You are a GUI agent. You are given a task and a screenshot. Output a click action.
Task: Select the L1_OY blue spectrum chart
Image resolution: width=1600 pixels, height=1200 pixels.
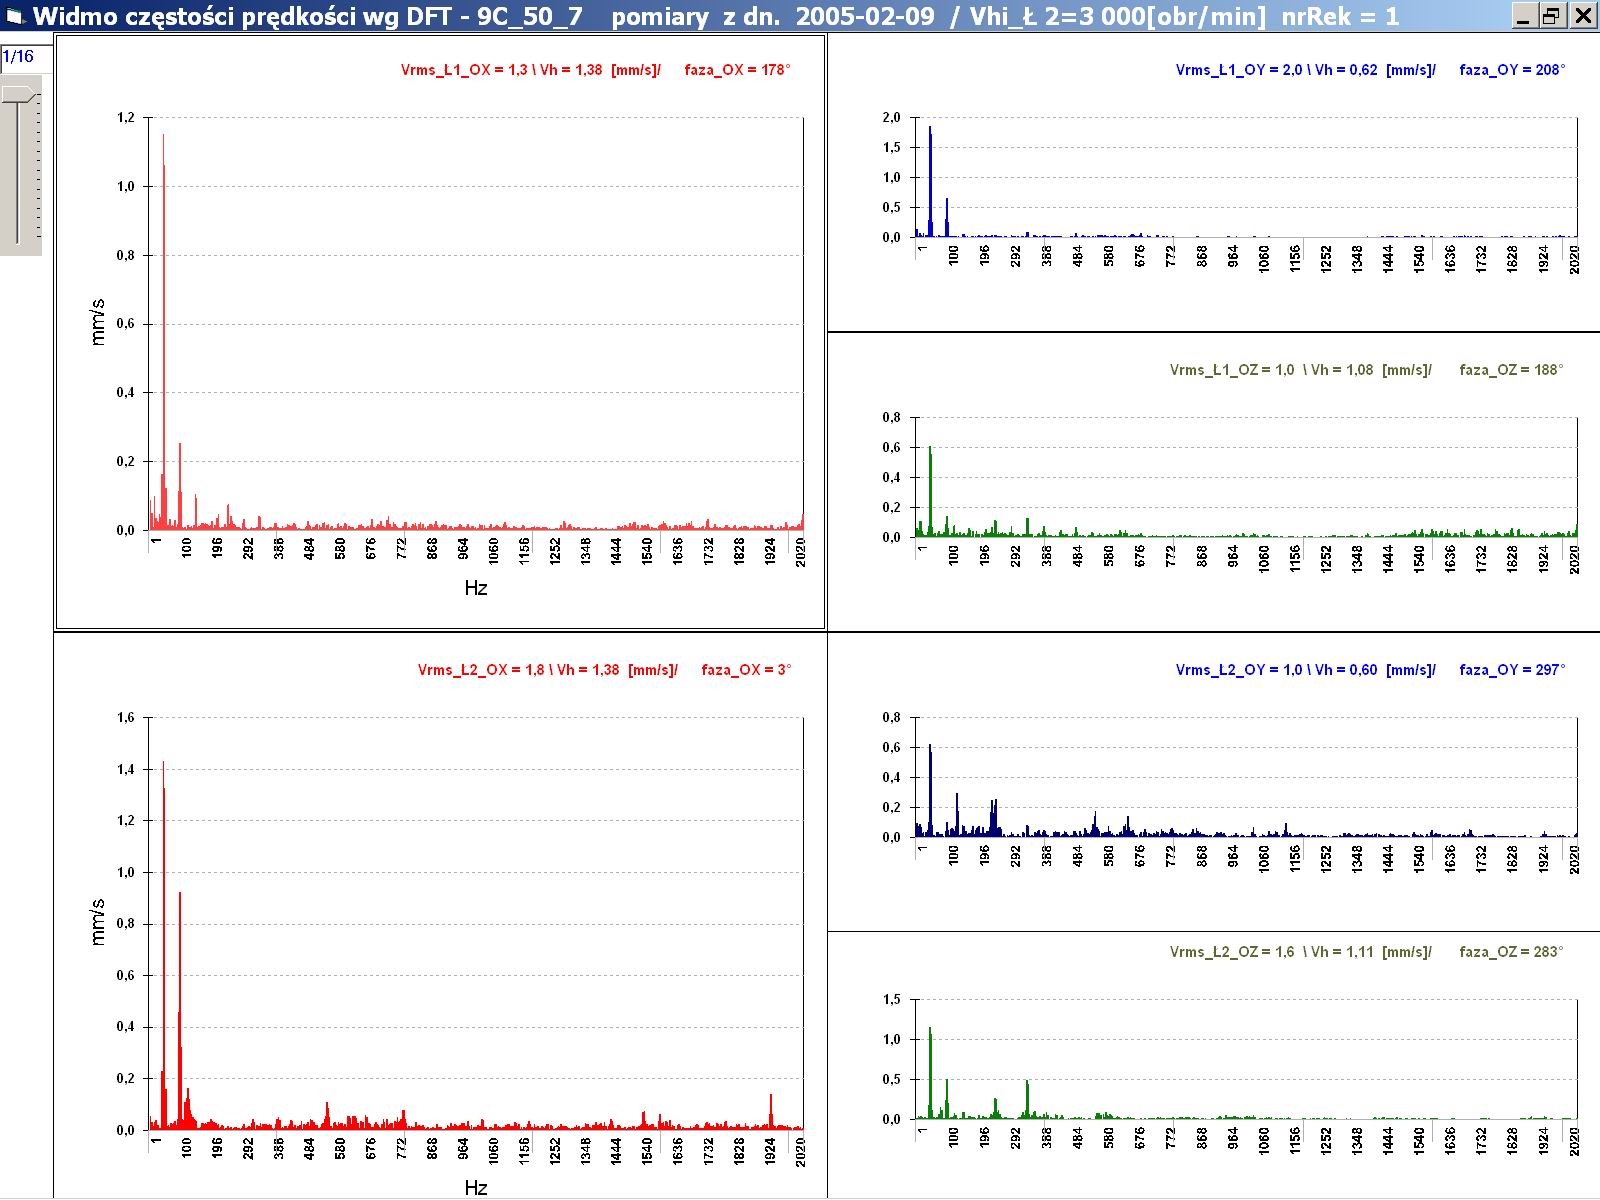click(x=1245, y=180)
